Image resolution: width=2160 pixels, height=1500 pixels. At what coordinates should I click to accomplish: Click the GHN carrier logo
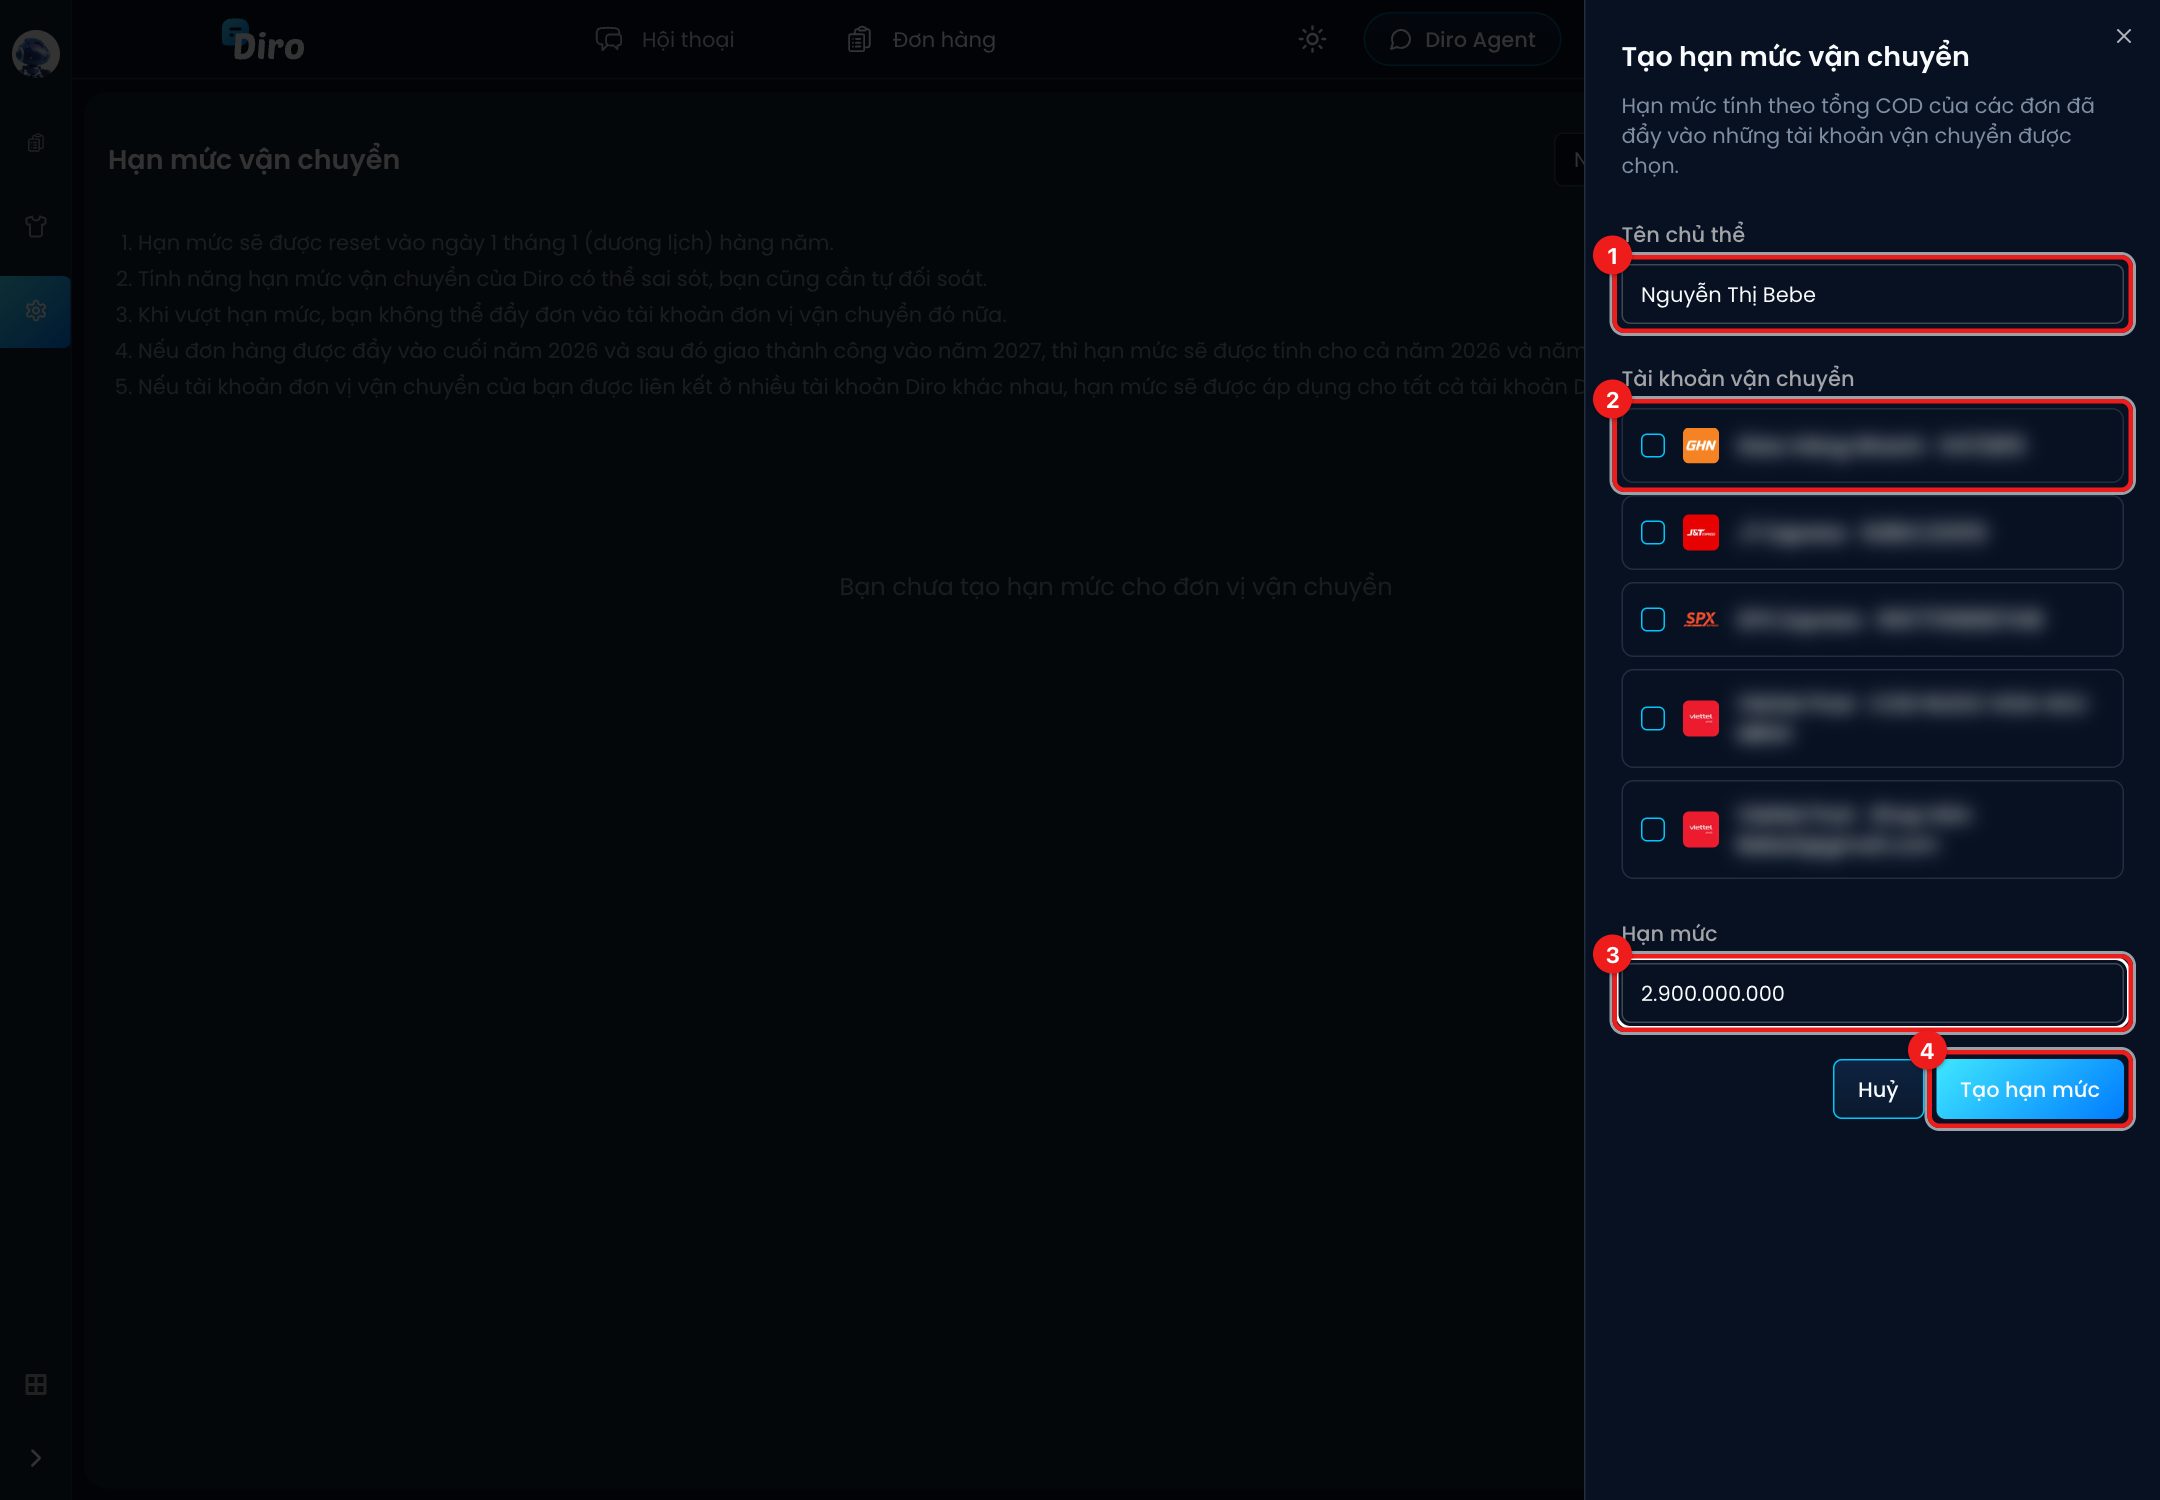[x=1700, y=445]
